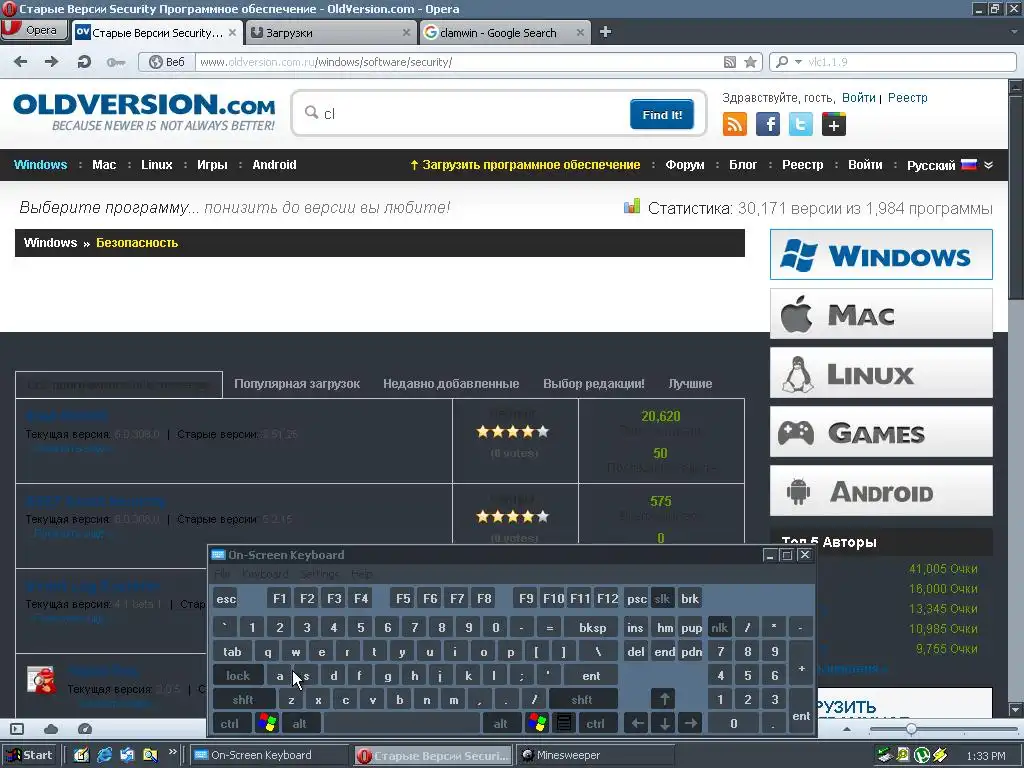Toggle the left alt key

(300, 723)
